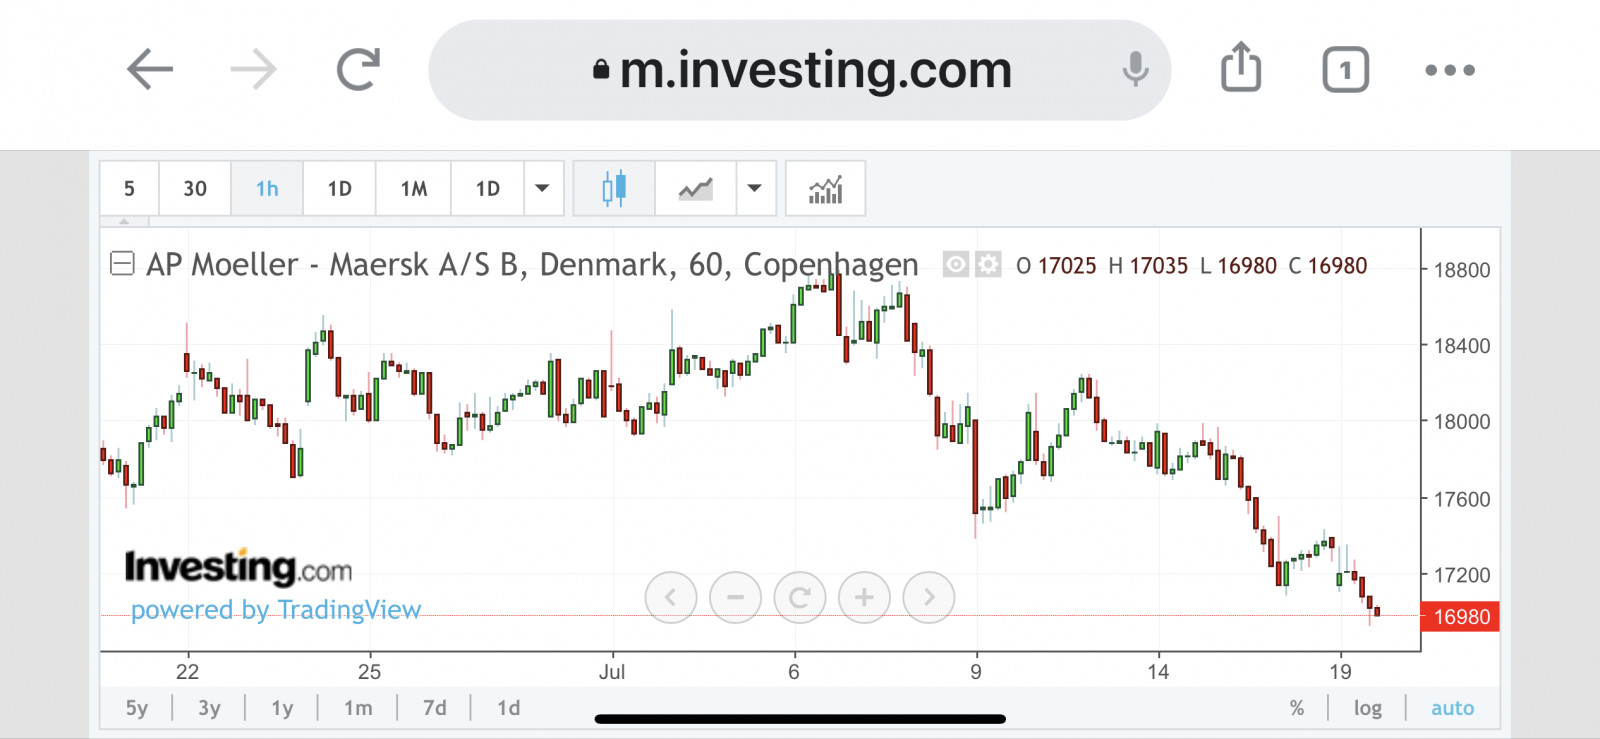Open the powered by TradingView link
This screenshot has height=739, width=1600.
click(x=276, y=610)
